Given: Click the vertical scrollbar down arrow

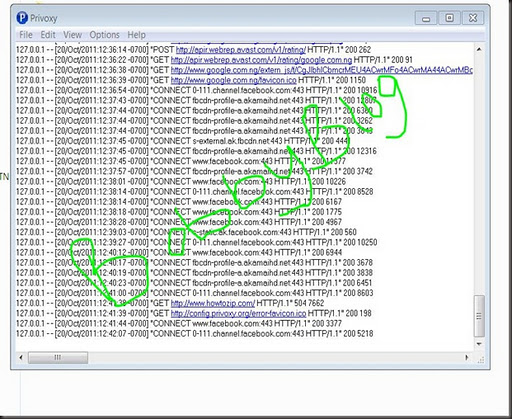Looking at the screenshot, I should pos(479,344).
